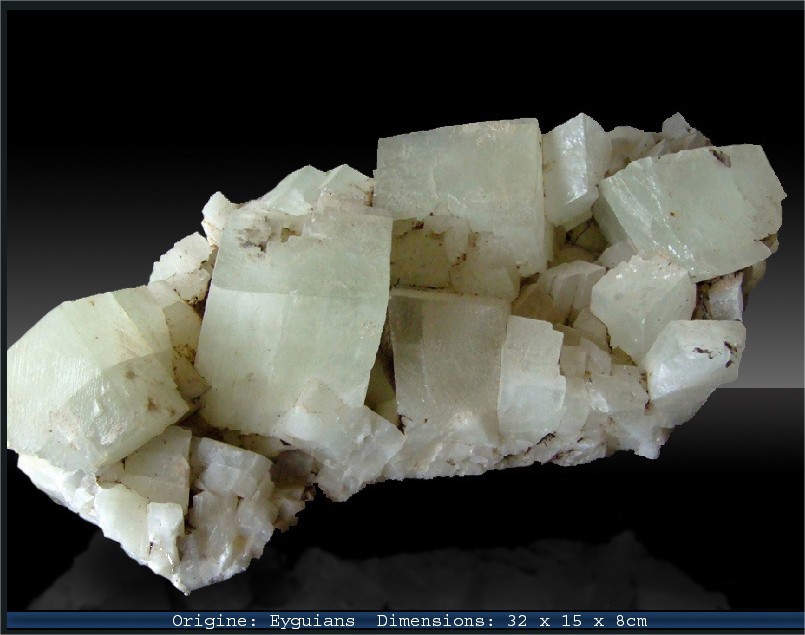Click the small crystal at the upper-right tip
The height and width of the screenshot is (635, 805).
pos(678,127)
